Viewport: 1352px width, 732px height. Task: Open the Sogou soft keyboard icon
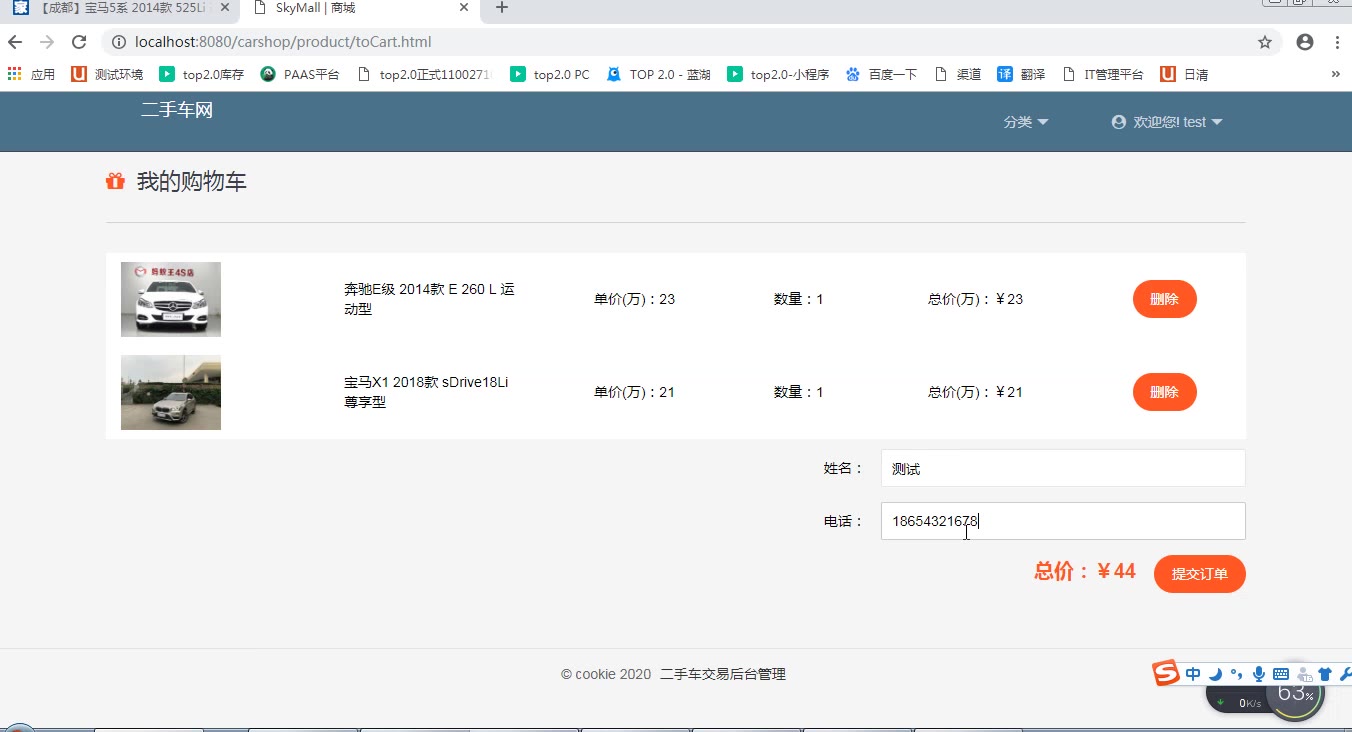1281,674
